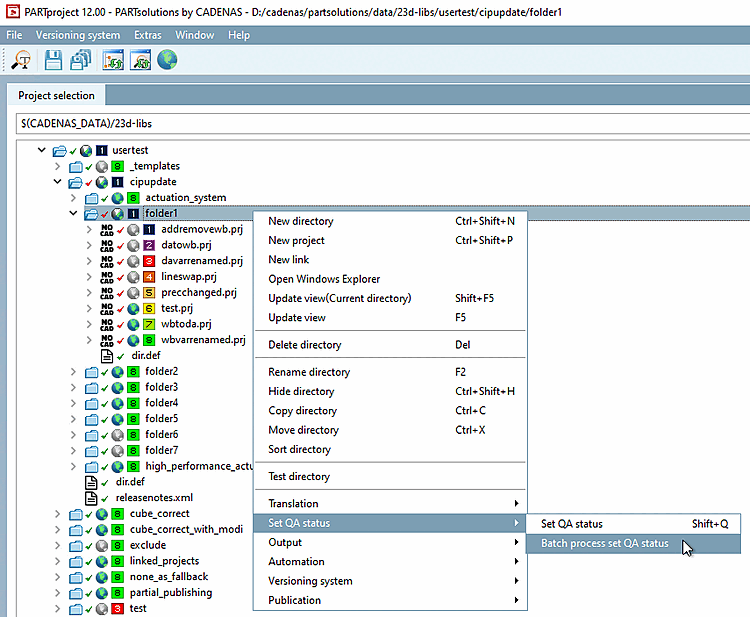Screen dimensions: 750x617
Task: Click the folder icon beside cube_correct
Action: 76,514
